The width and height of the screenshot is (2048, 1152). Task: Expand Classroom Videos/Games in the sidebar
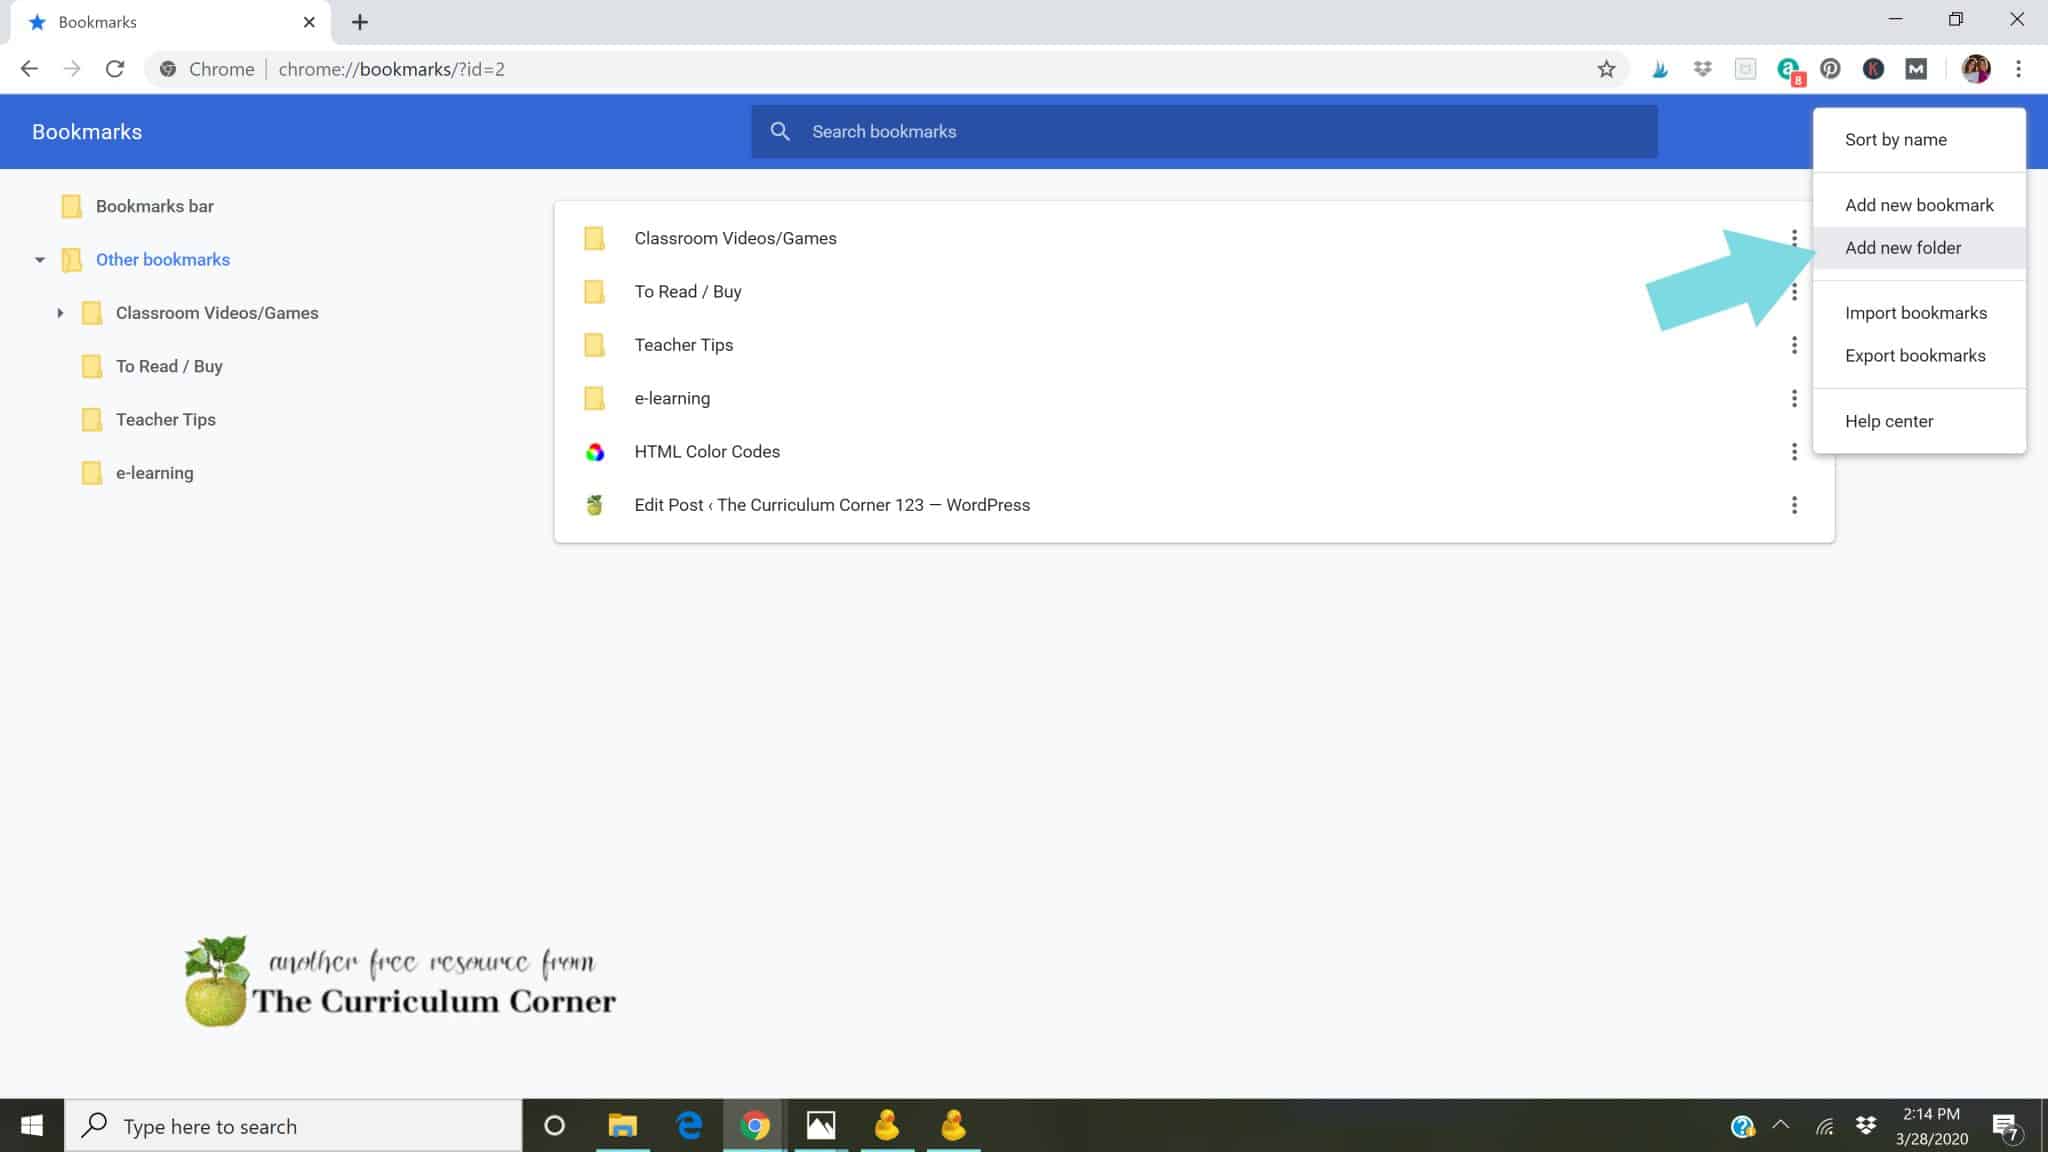point(60,312)
